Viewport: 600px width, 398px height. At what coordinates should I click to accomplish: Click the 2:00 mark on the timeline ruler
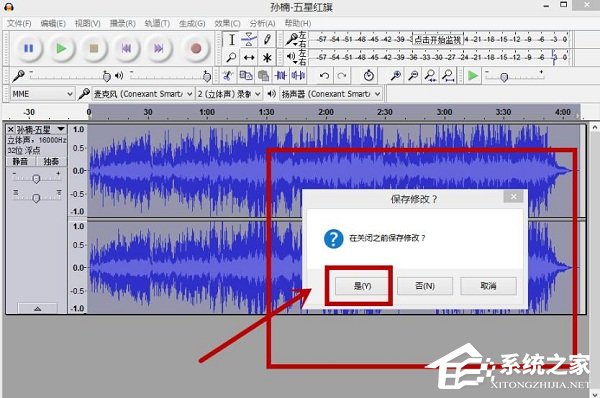click(x=326, y=112)
